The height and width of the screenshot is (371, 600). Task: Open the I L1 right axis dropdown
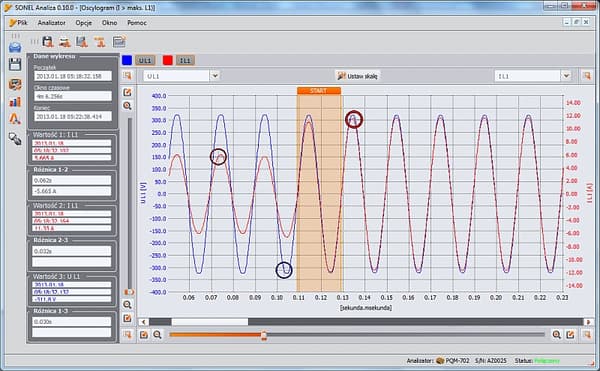coord(533,76)
